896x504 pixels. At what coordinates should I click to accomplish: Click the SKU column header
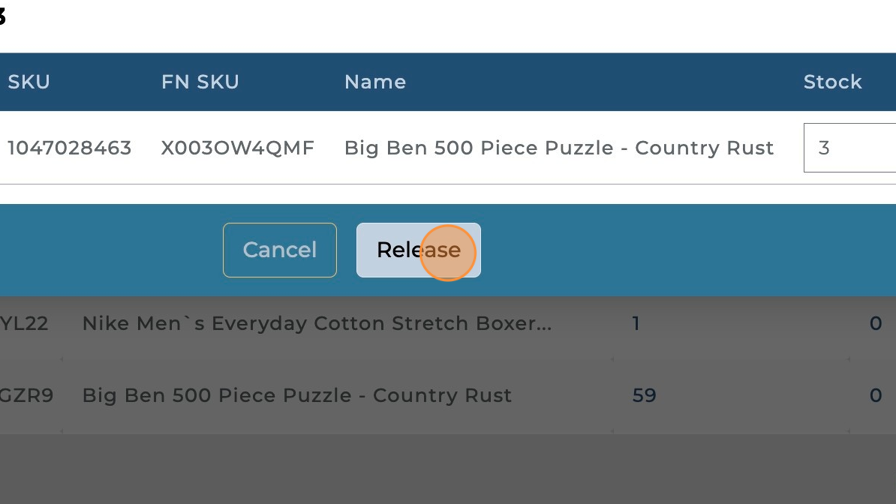29,82
